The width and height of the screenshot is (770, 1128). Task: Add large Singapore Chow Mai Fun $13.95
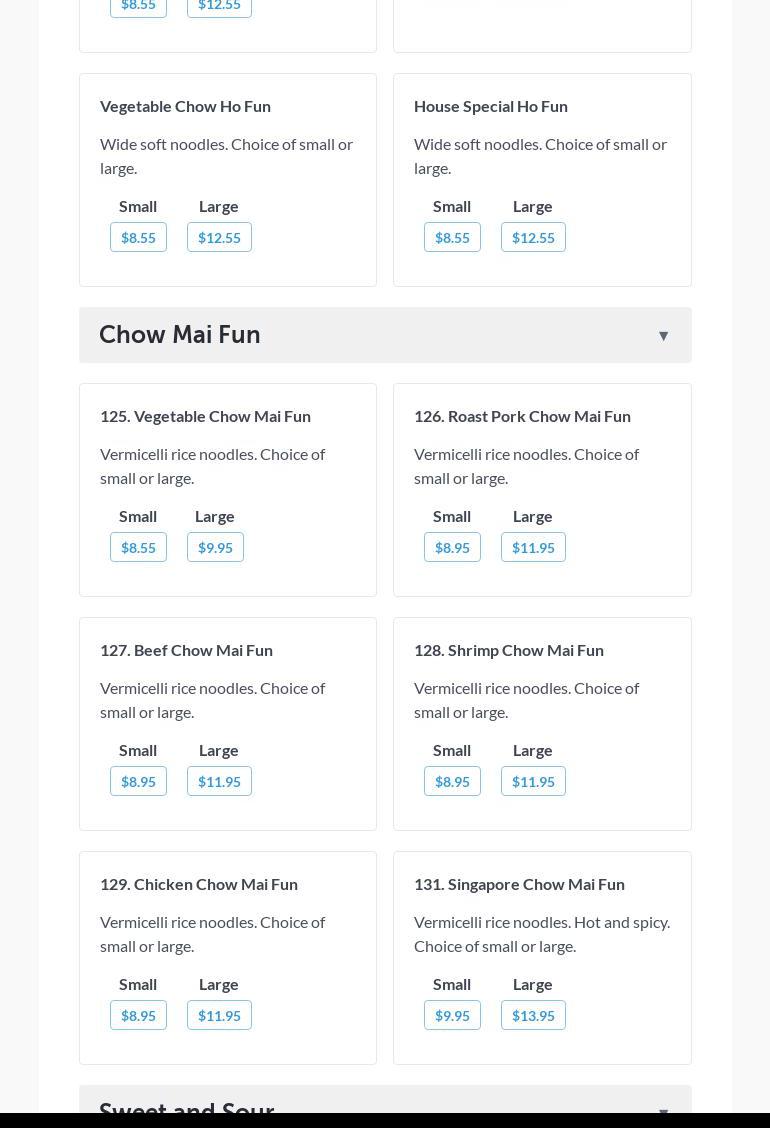pyautogui.click(x=533, y=1016)
